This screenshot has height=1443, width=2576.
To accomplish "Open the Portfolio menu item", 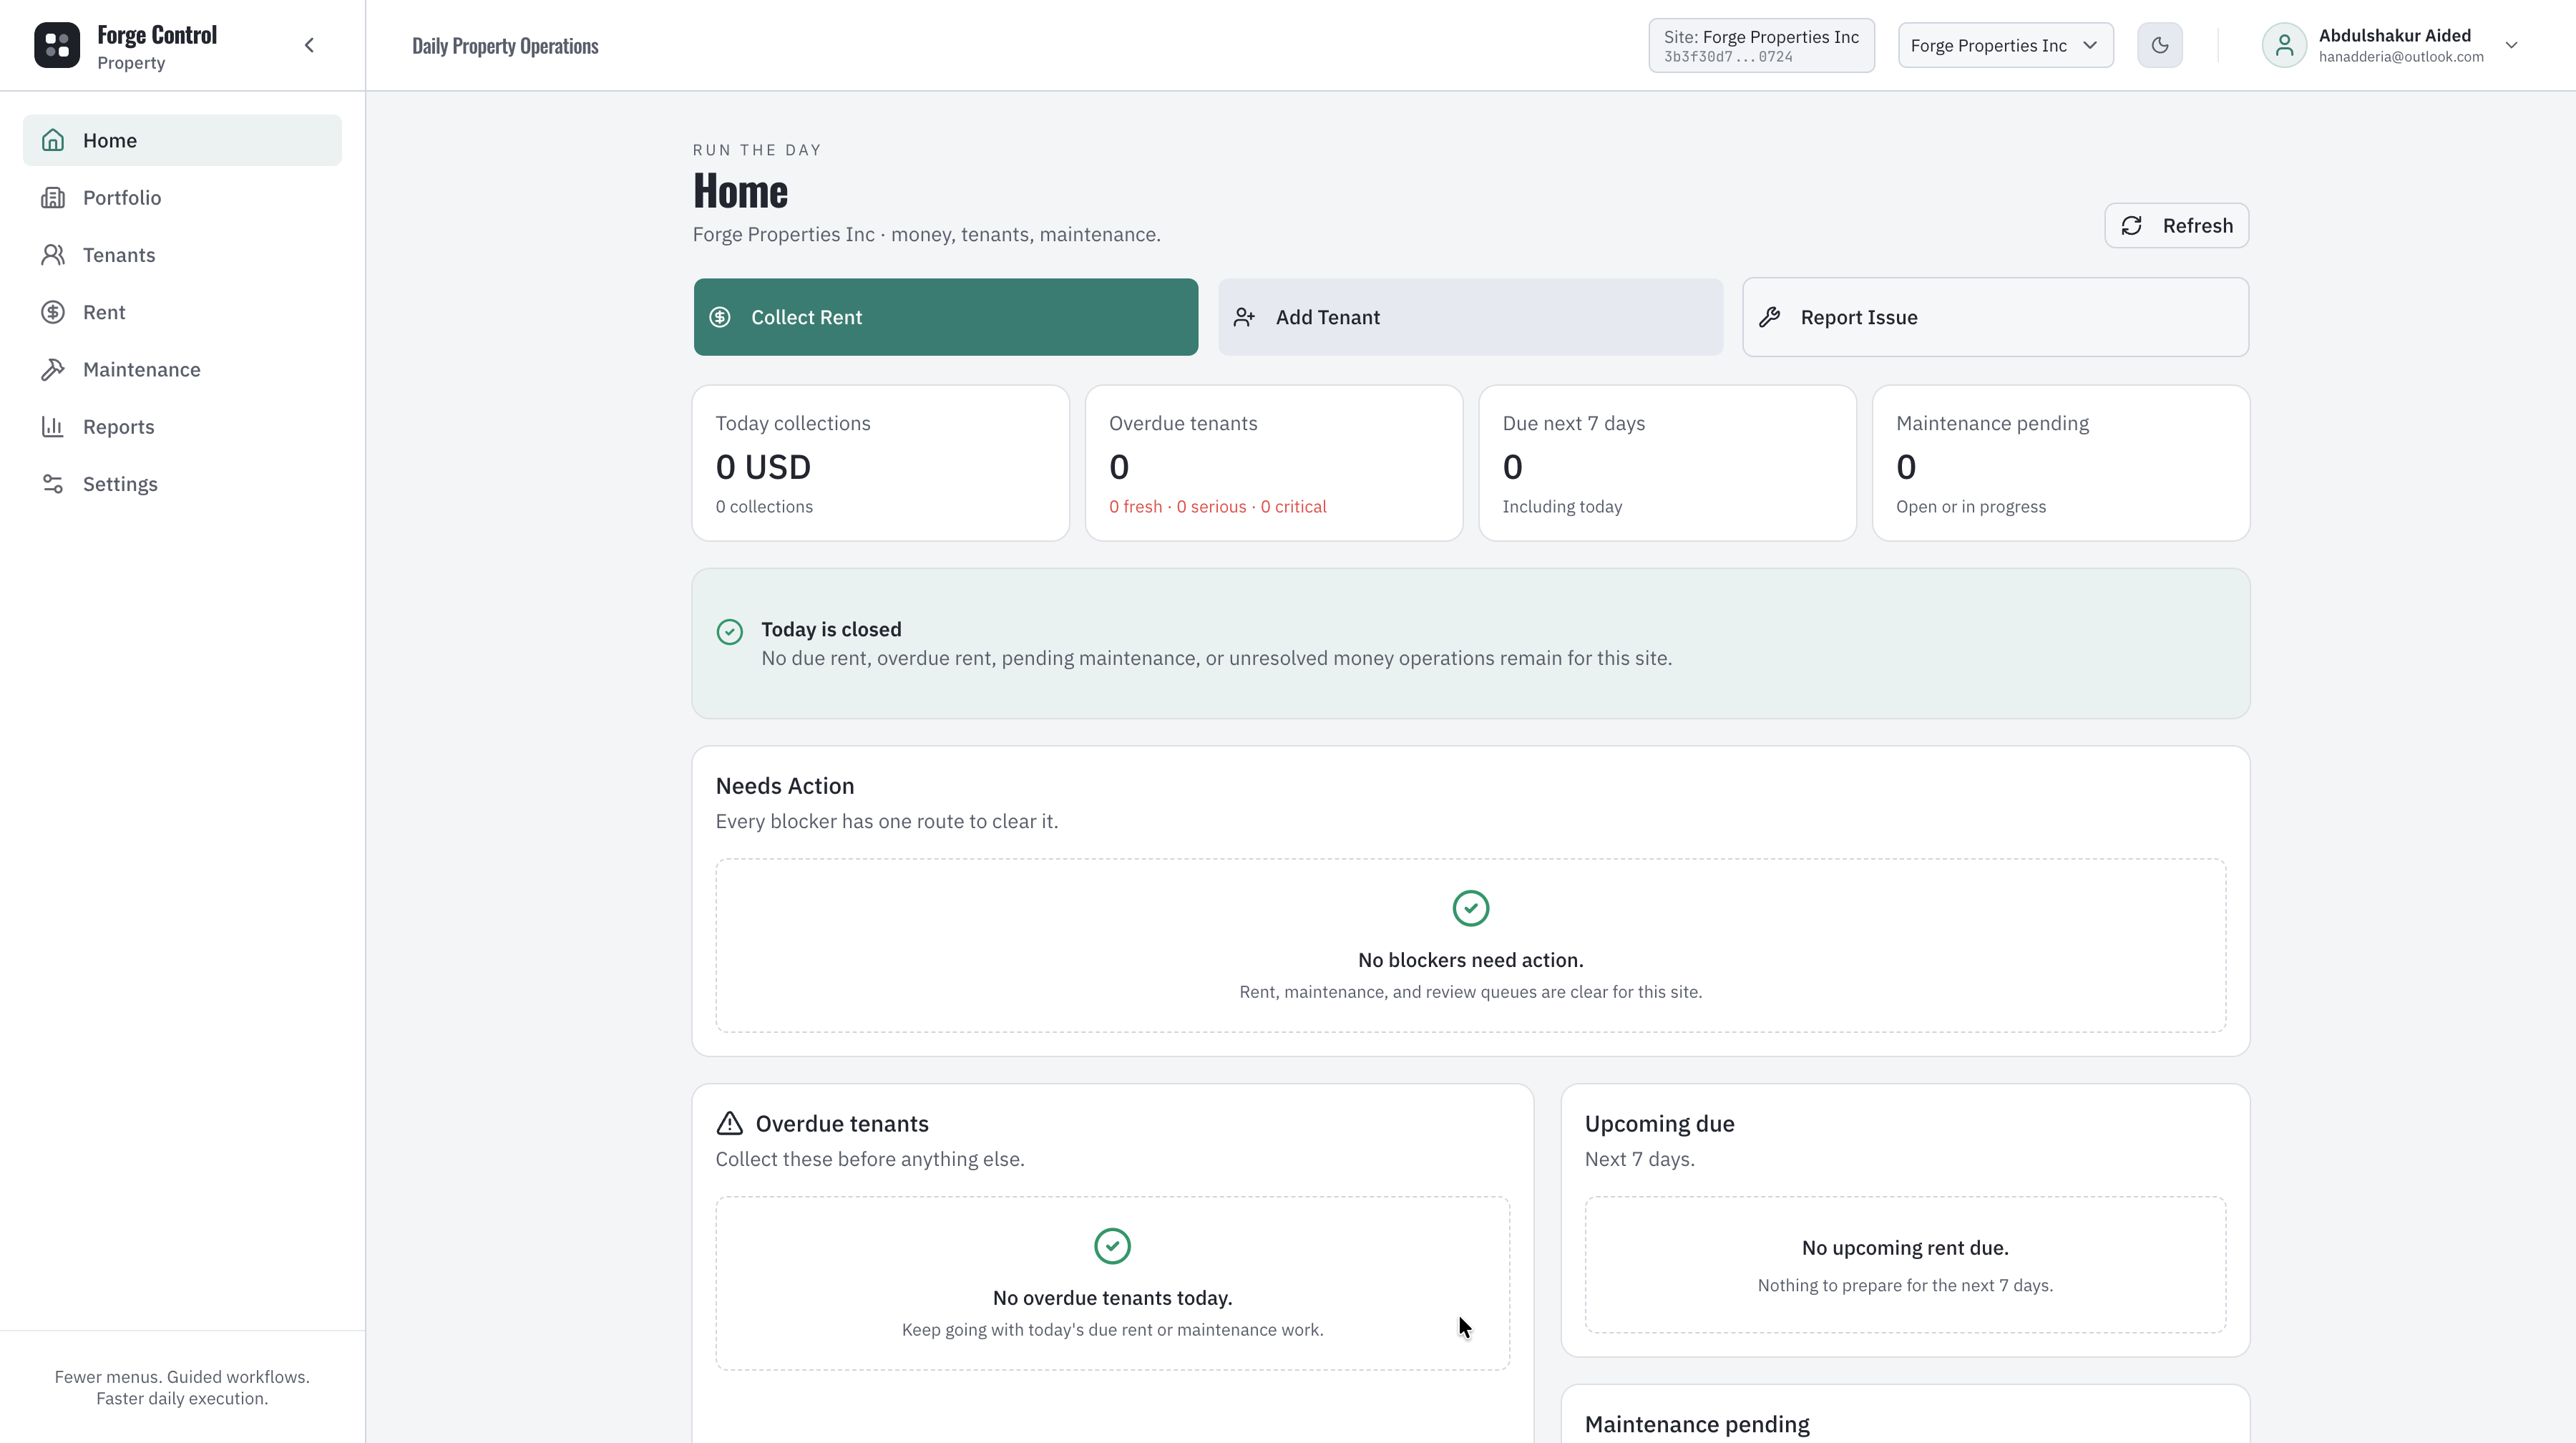I will point(182,197).
